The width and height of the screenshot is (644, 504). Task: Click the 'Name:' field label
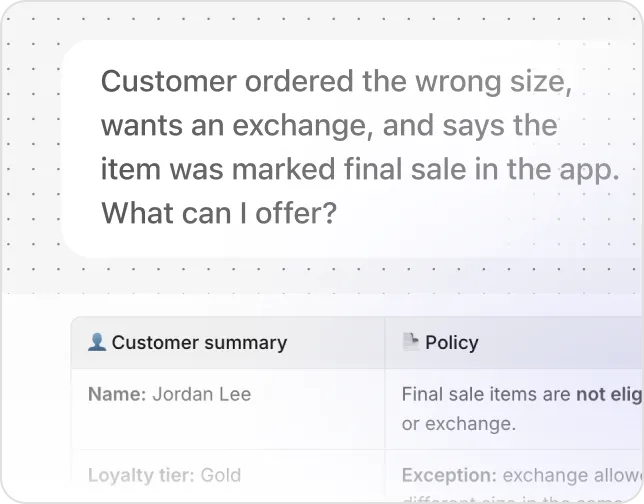[117, 394]
